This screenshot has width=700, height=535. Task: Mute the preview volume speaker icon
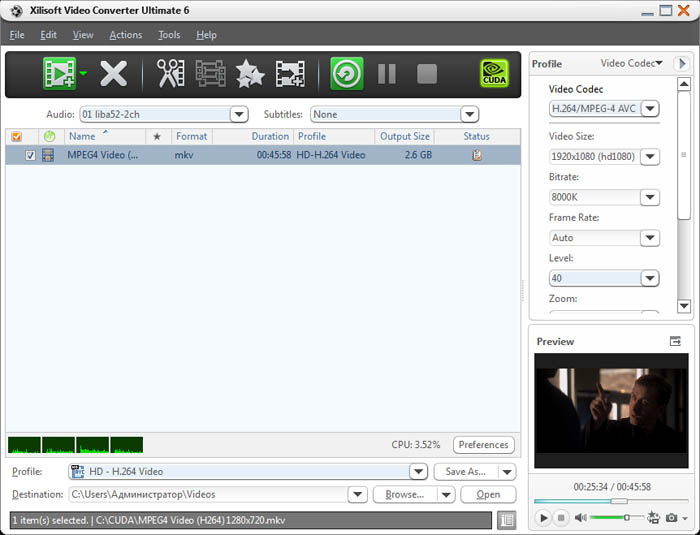point(580,517)
